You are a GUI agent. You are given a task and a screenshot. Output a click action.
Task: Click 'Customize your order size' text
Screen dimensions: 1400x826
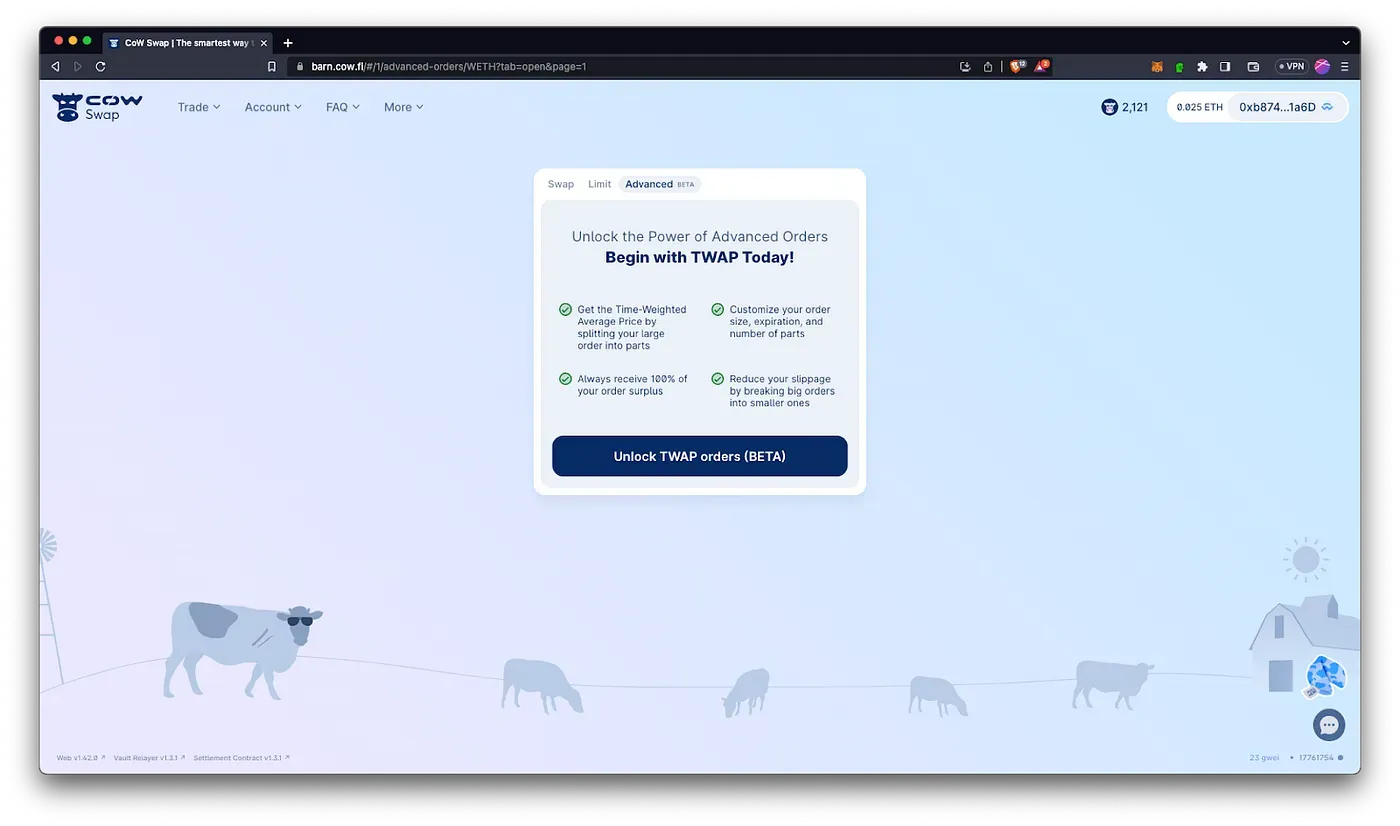click(x=780, y=321)
